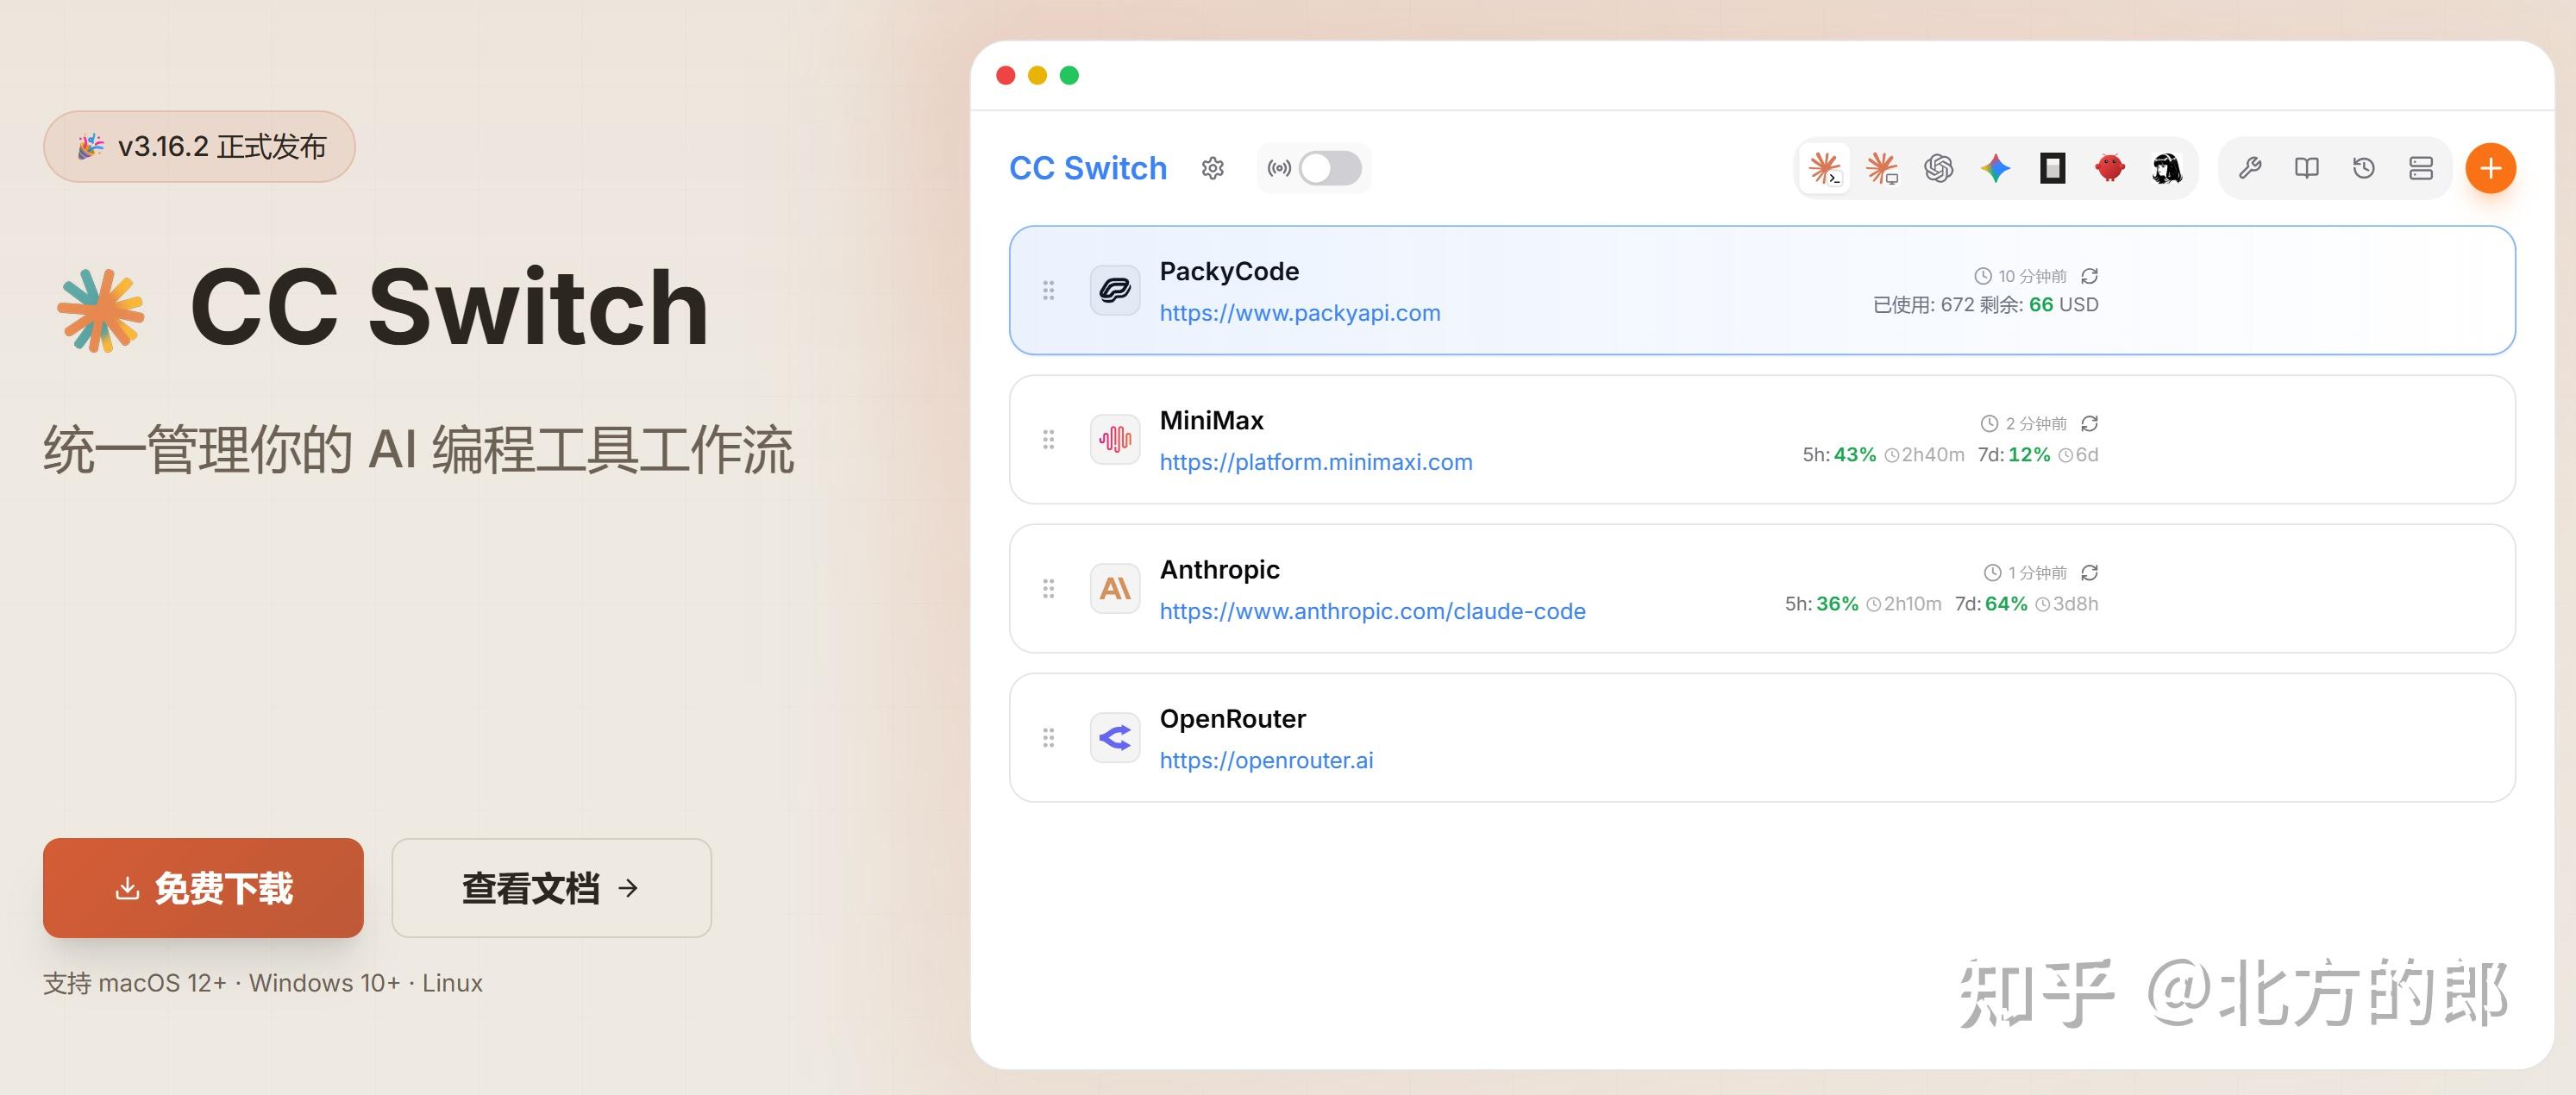Open the 查看文档 docs button
2576x1095 pixels.
pyautogui.click(x=551, y=888)
